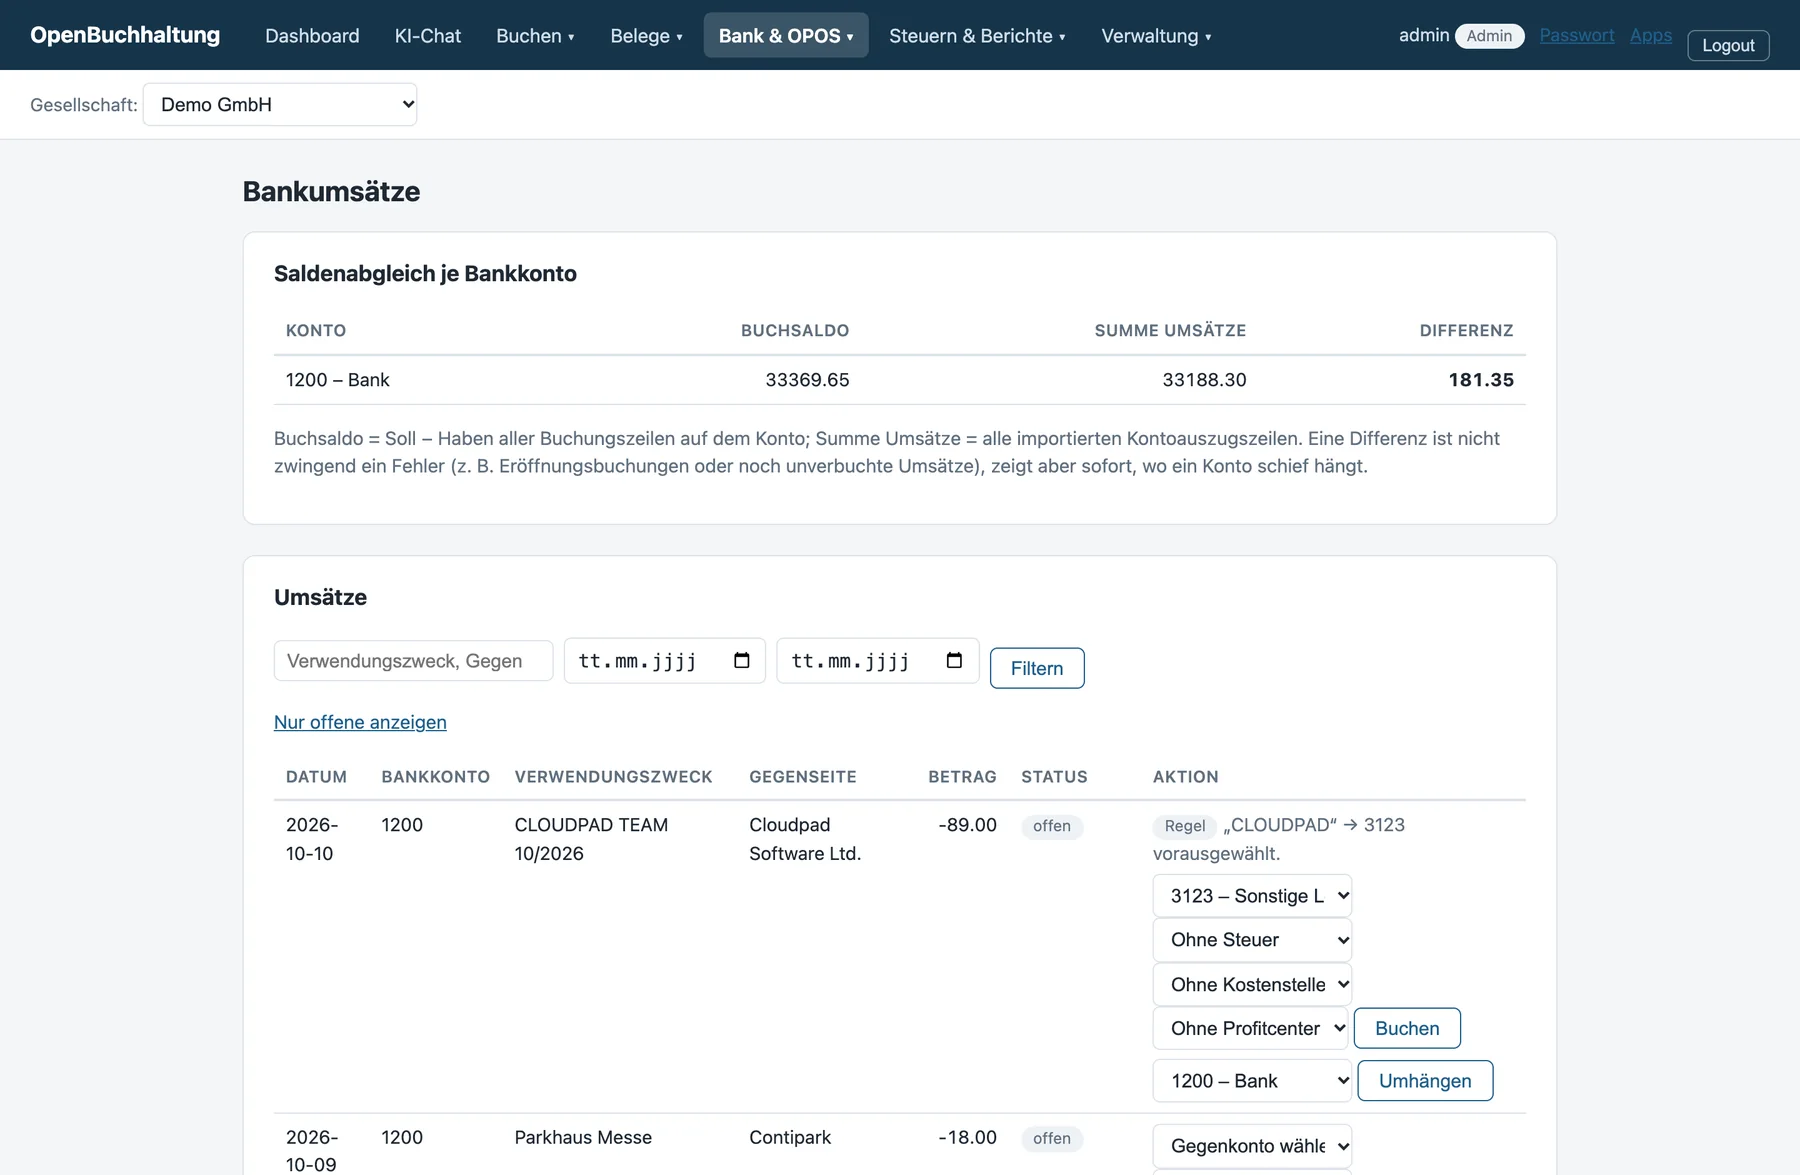Follow the Passwort link
Viewport: 1800px width, 1175px height.
pos(1577,35)
